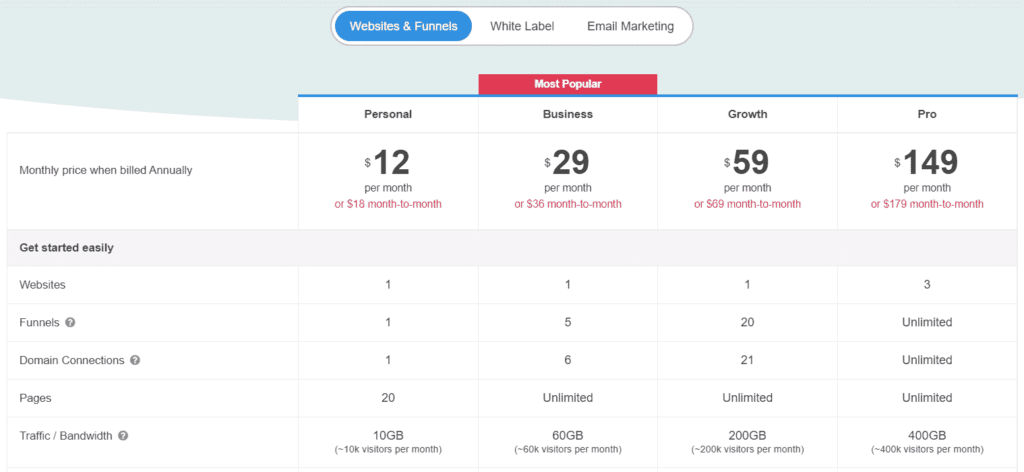
Task: Click the $59 Growth price
Action: tap(747, 163)
